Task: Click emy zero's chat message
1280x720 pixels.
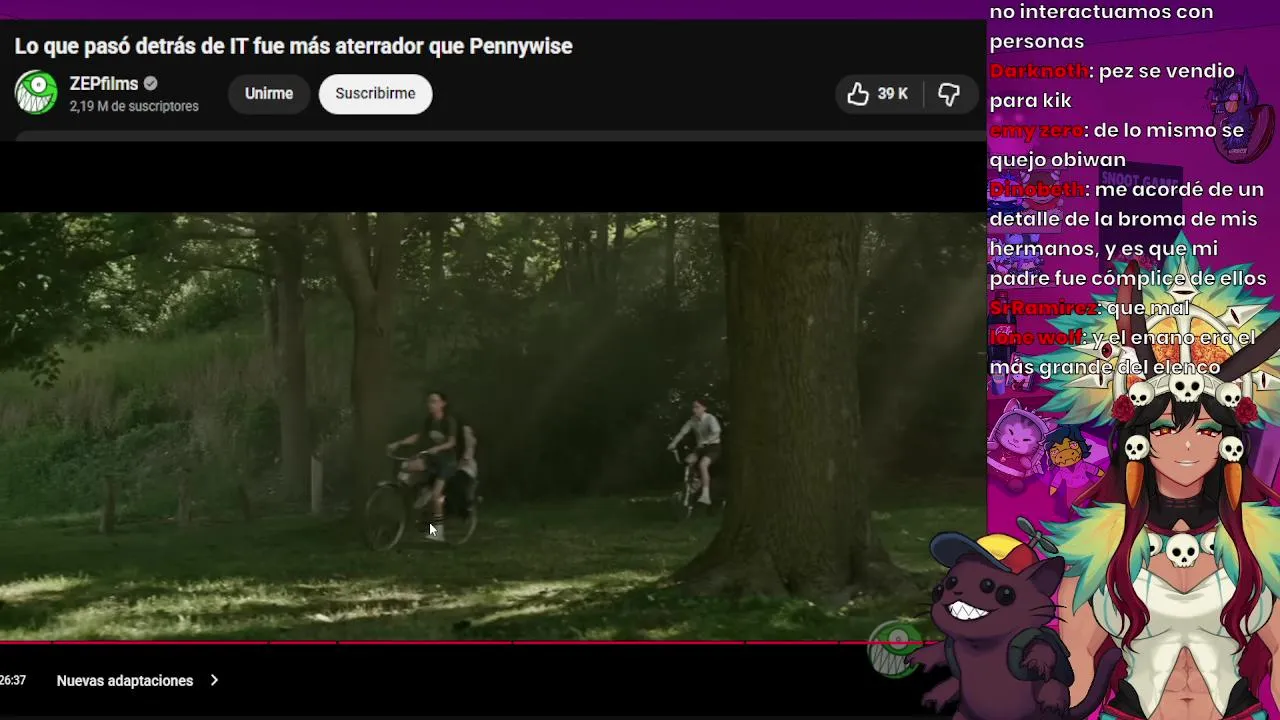Action: (1117, 145)
